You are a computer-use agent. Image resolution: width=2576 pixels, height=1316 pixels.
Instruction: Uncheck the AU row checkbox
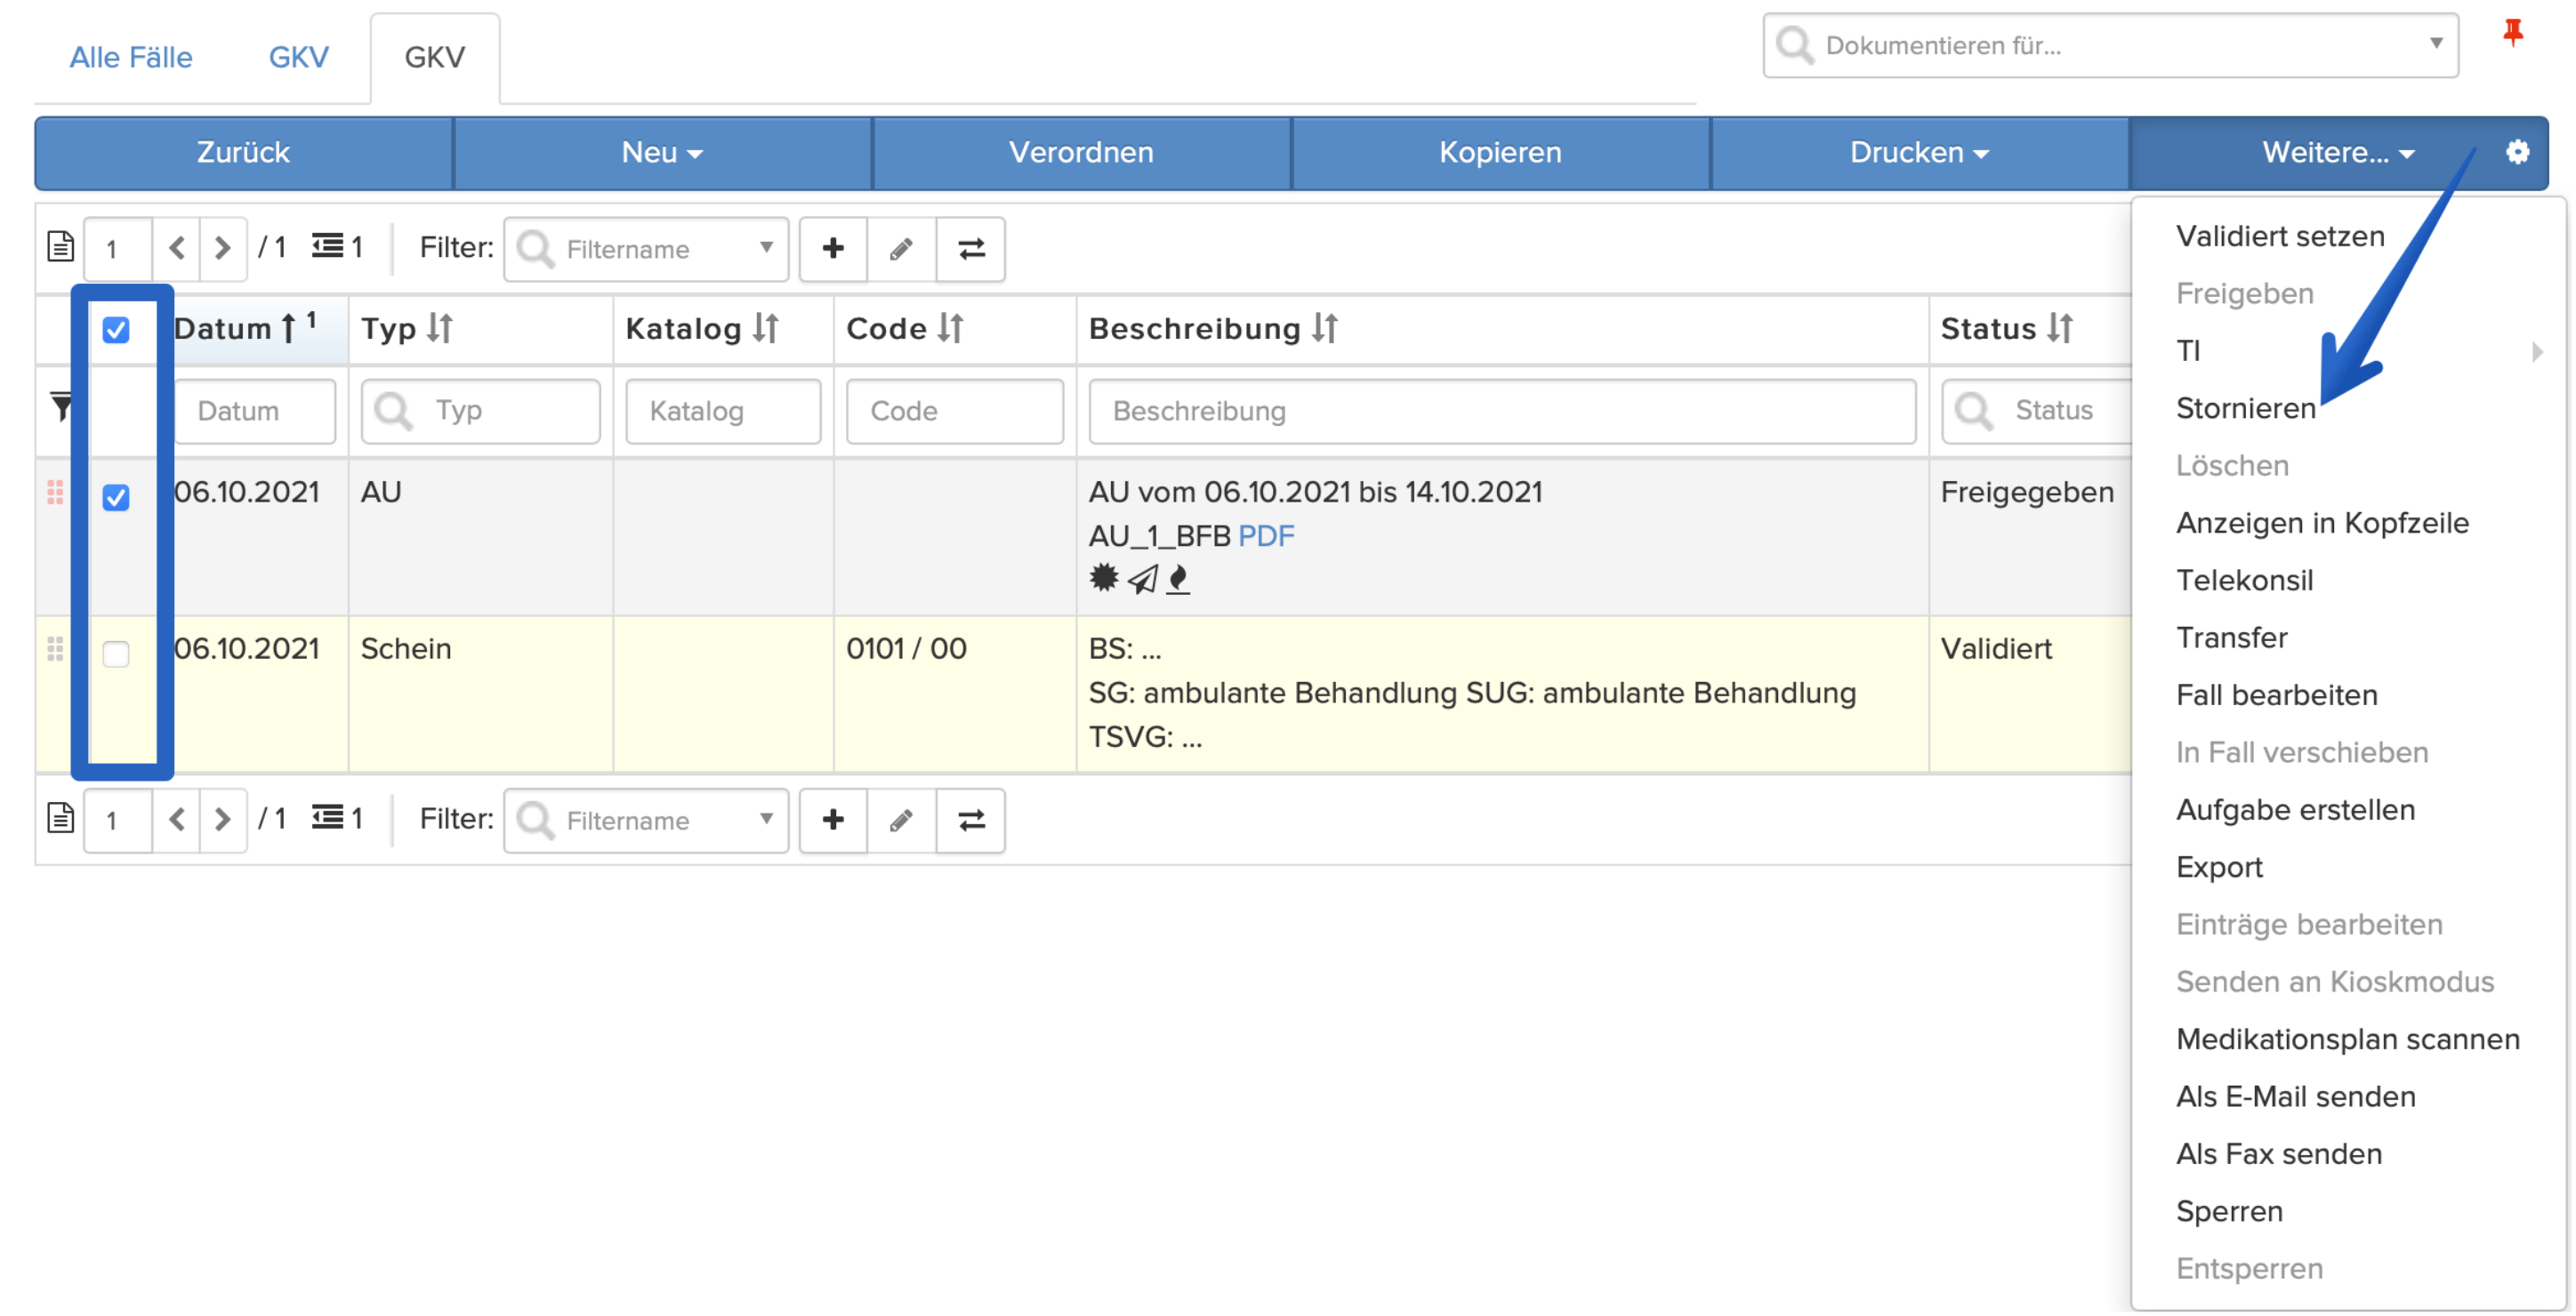116,498
